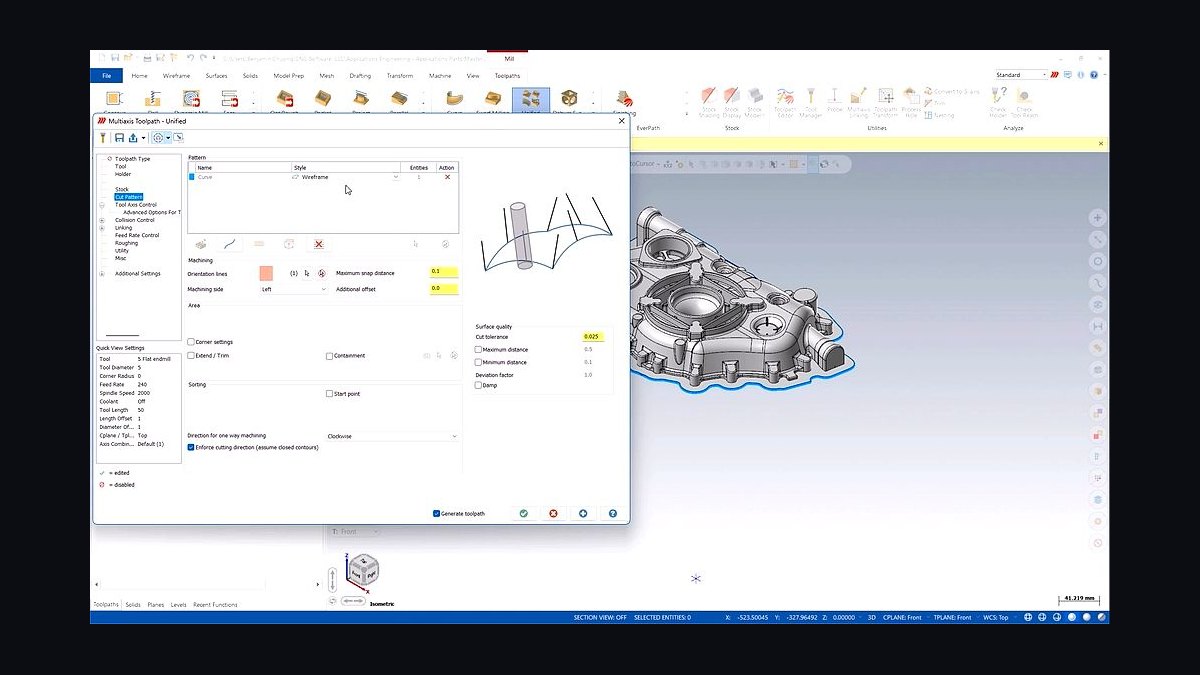Viewport: 1200px width, 675px height.
Task: Open Mastercam help icon at top right
Action: (1094, 75)
